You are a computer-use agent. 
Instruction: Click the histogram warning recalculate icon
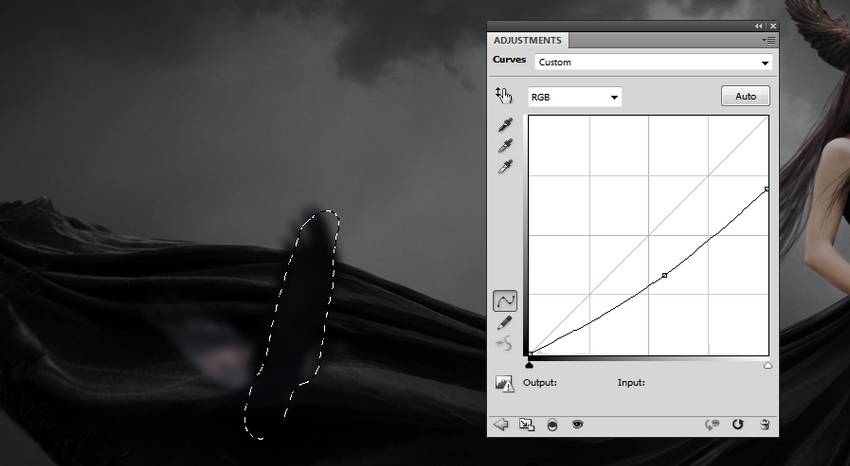(504, 383)
